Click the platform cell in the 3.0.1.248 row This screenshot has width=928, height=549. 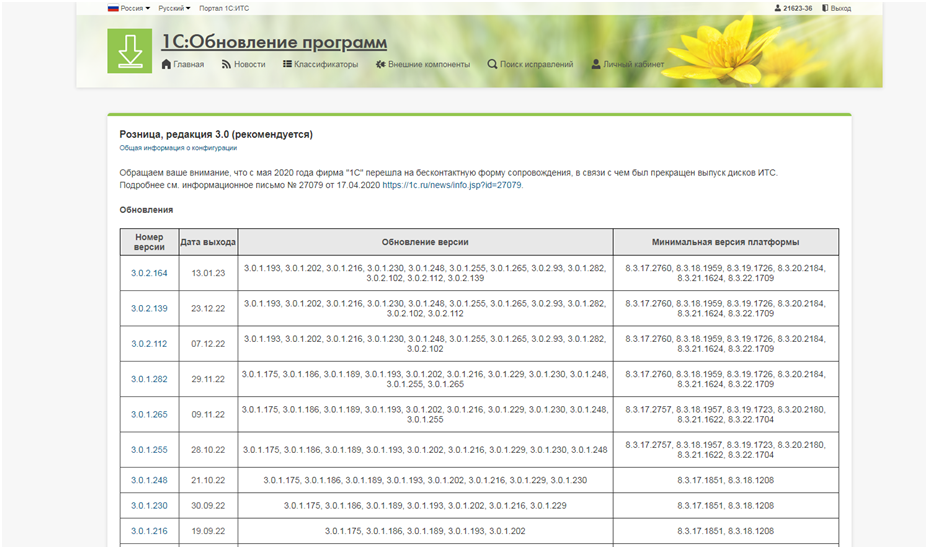pyautogui.click(x=726, y=480)
